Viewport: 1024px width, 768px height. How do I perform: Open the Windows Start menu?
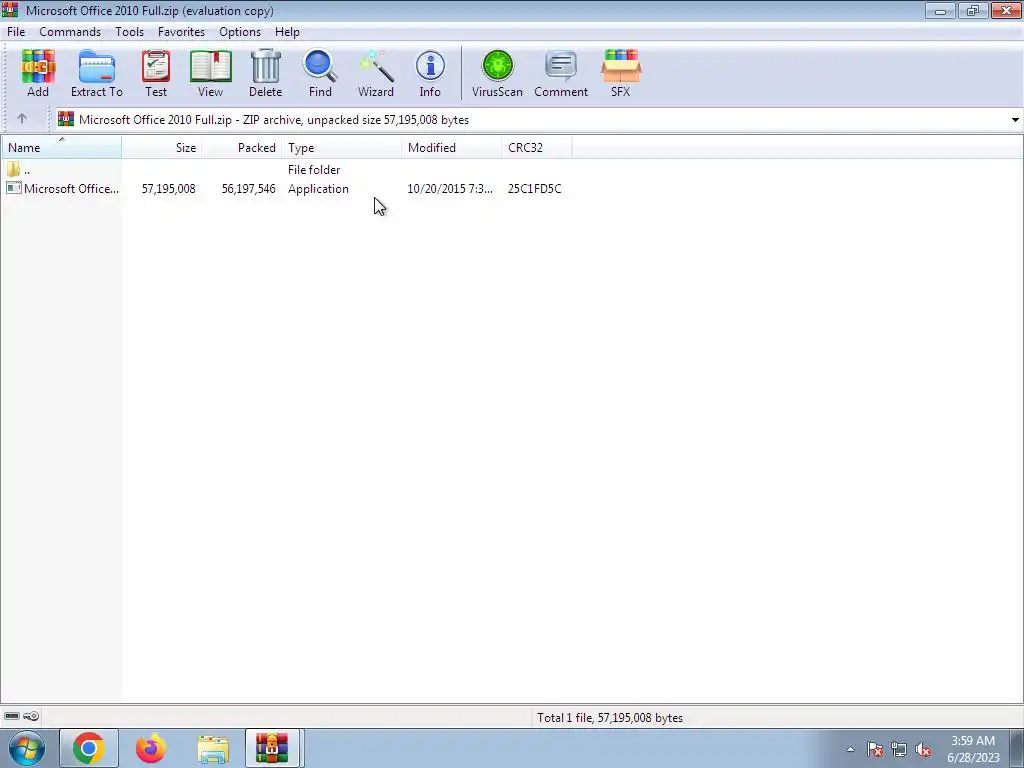[x=26, y=749]
